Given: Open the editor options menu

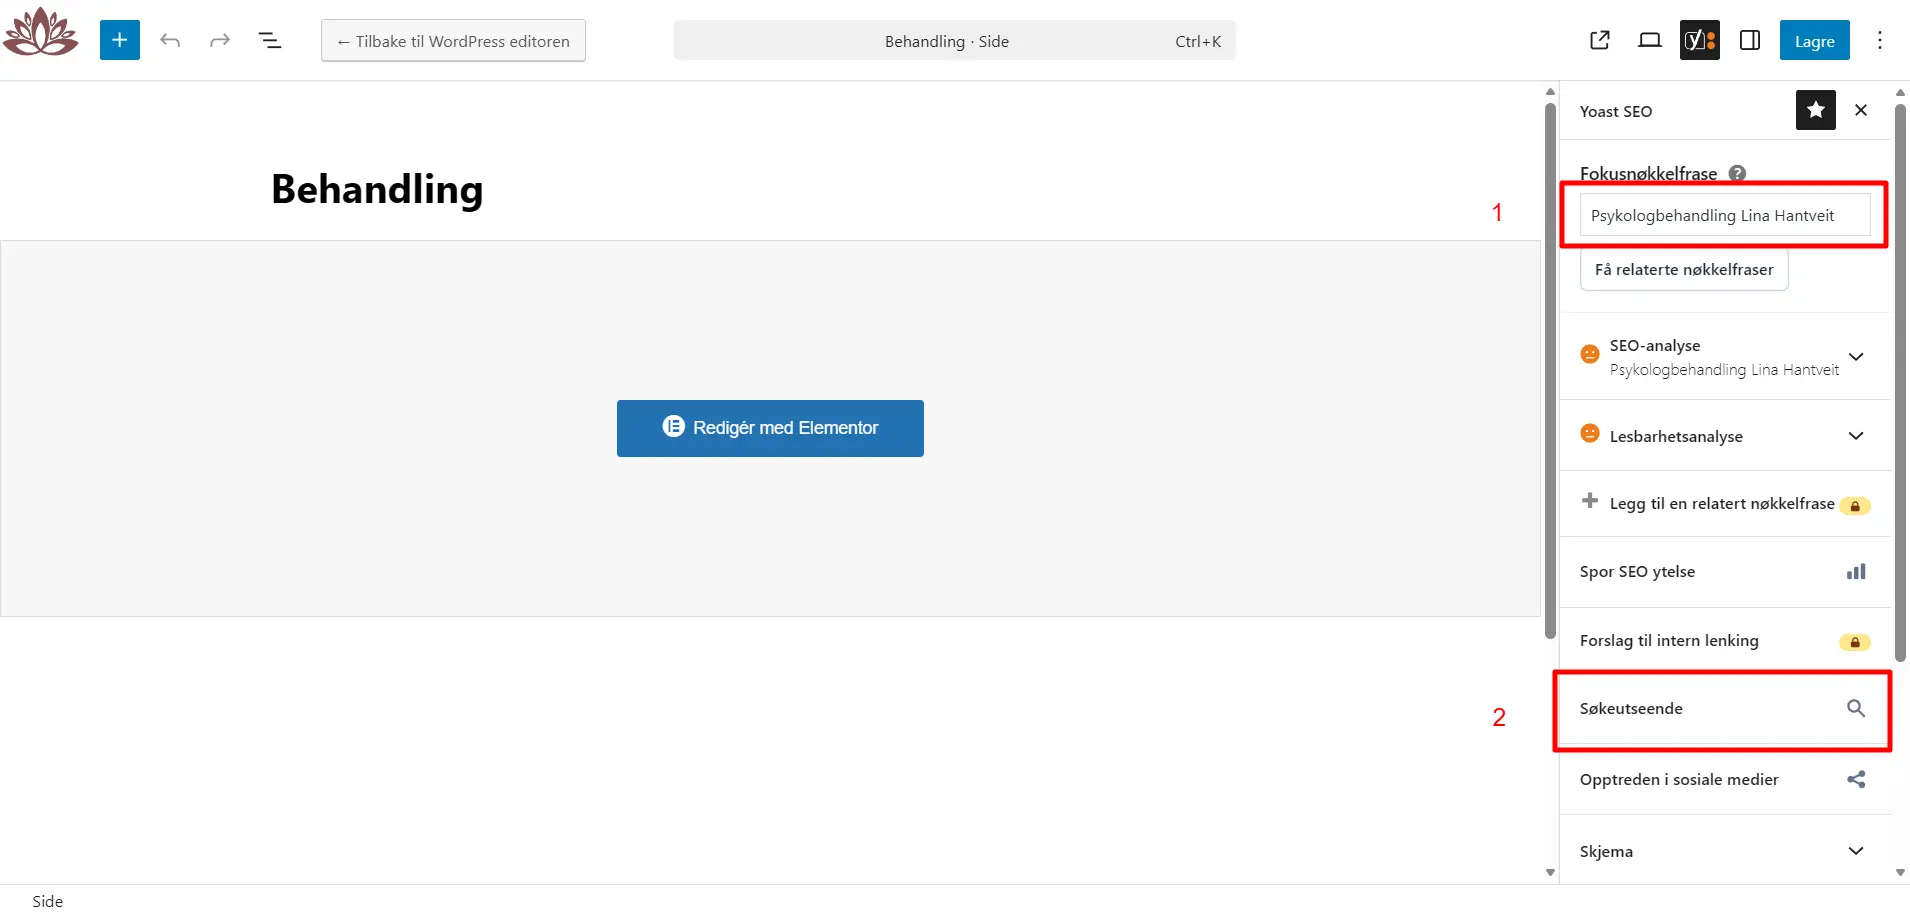Looking at the screenshot, I should tap(1880, 40).
